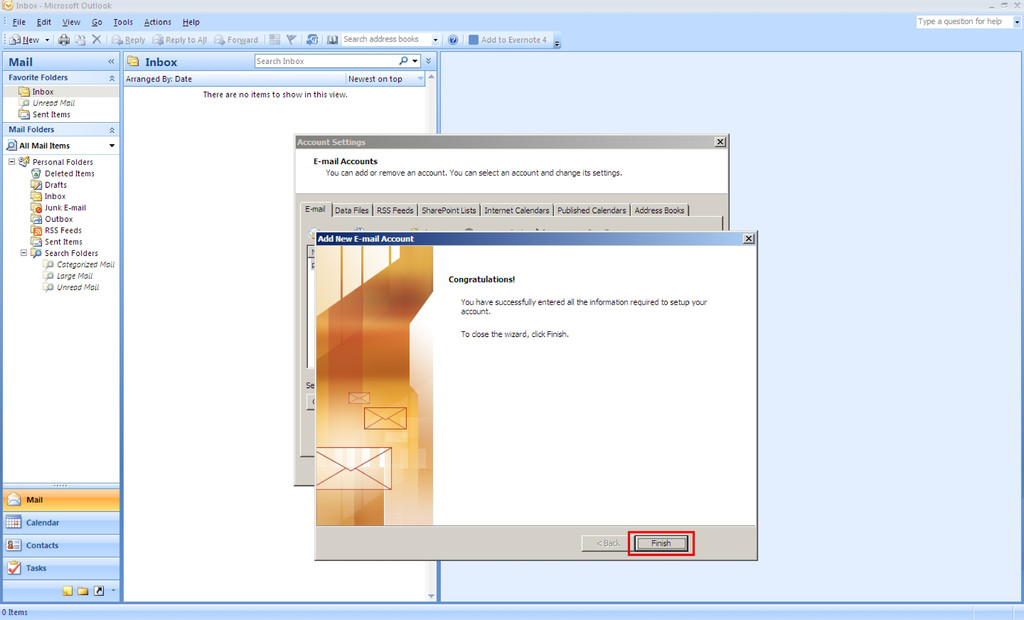Open the Search address books dropdown
Image resolution: width=1024 pixels, height=620 pixels.
pyautogui.click(x=436, y=40)
